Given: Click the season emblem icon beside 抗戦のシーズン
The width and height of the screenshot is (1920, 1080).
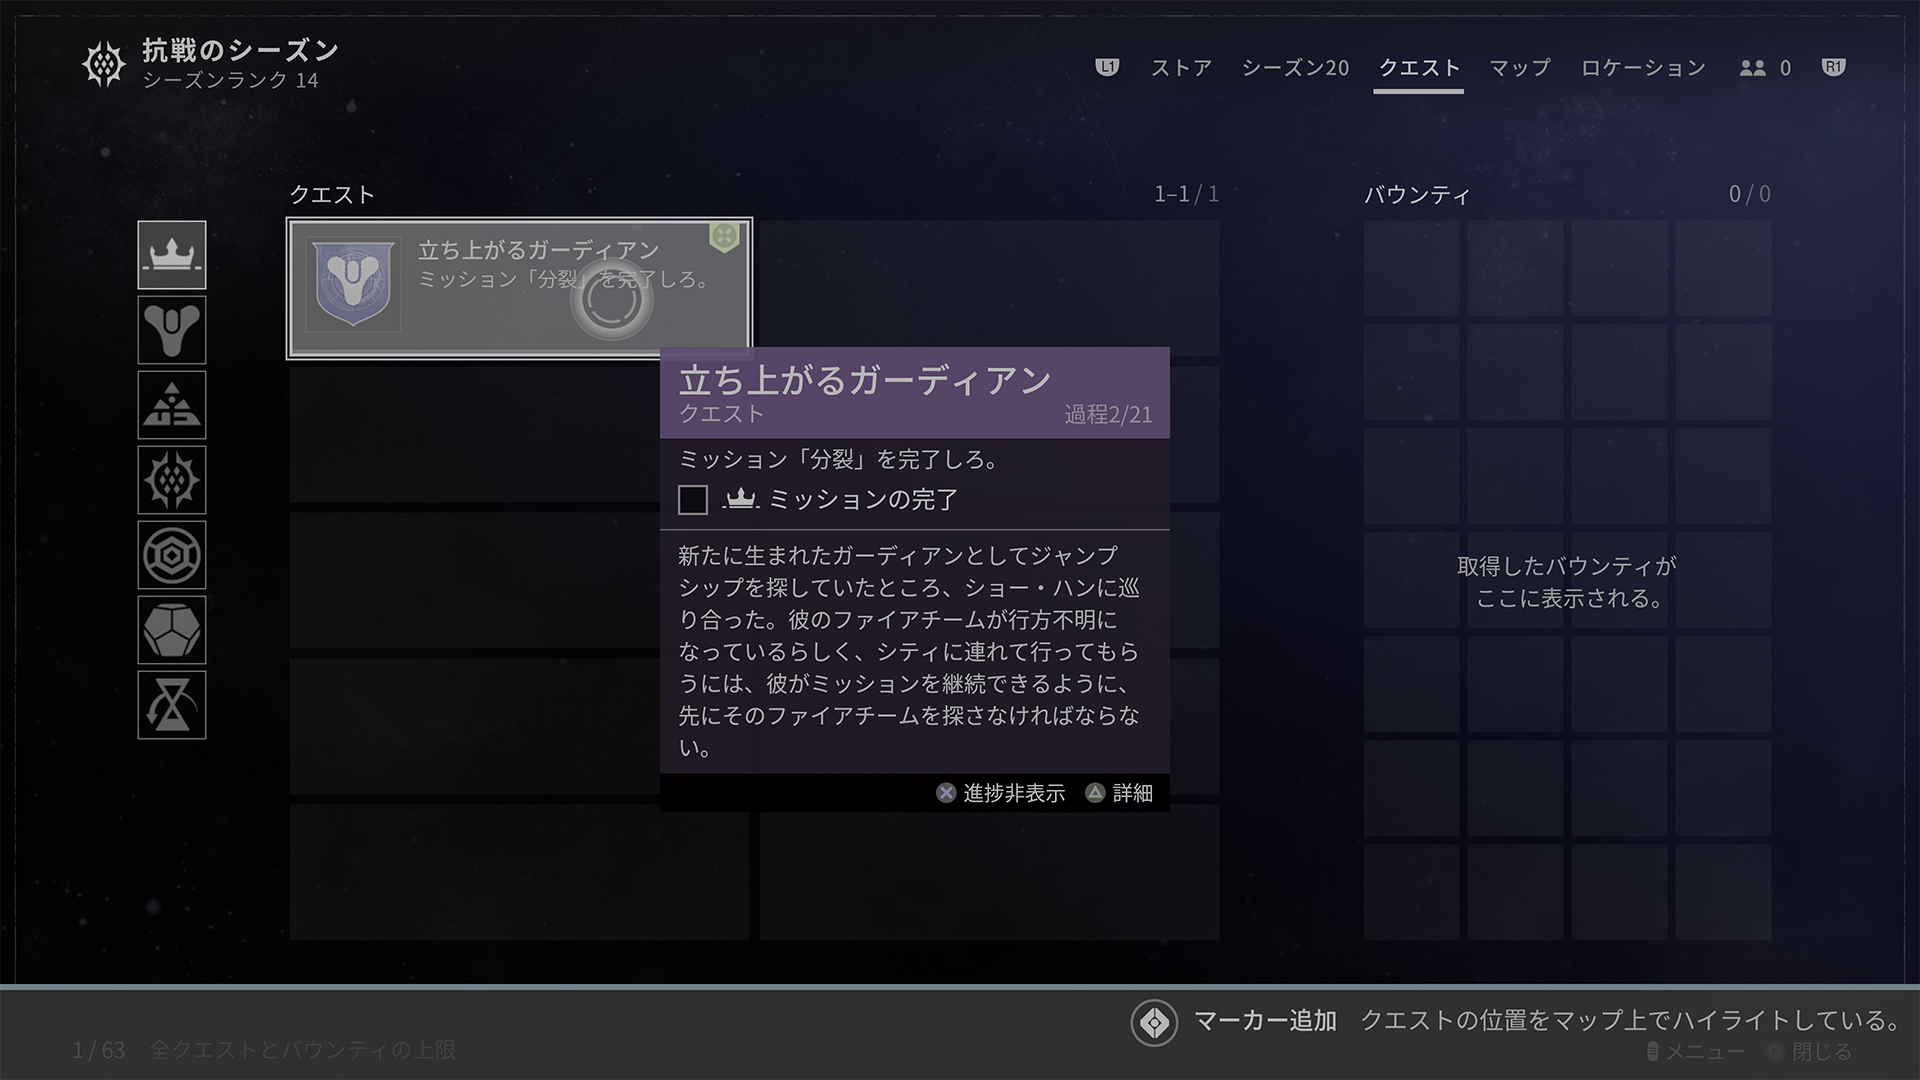Looking at the screenshot, I should tap(103, 65).
